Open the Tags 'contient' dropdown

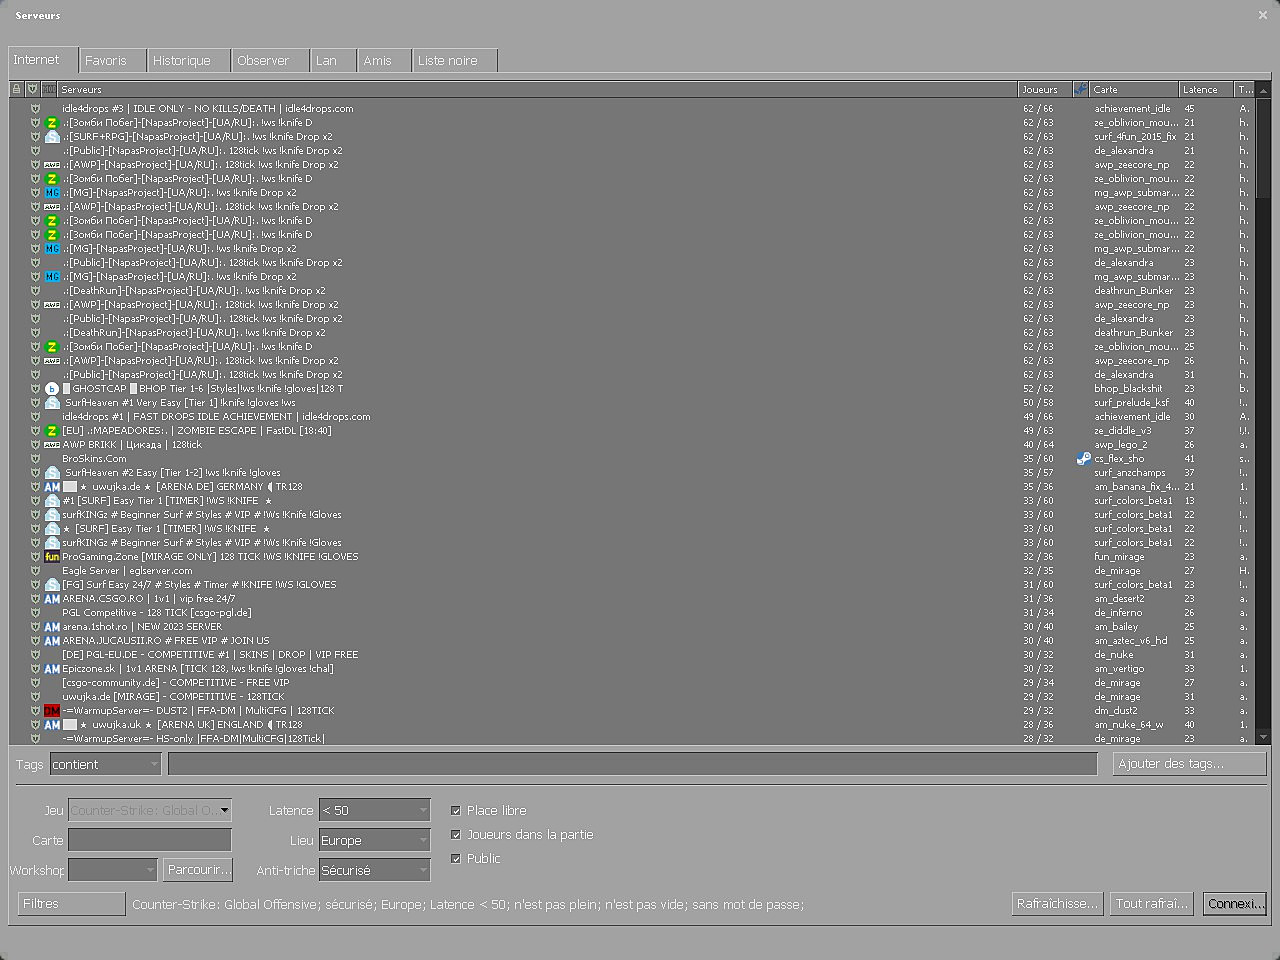pyautogui.click(x=105, y=764)
